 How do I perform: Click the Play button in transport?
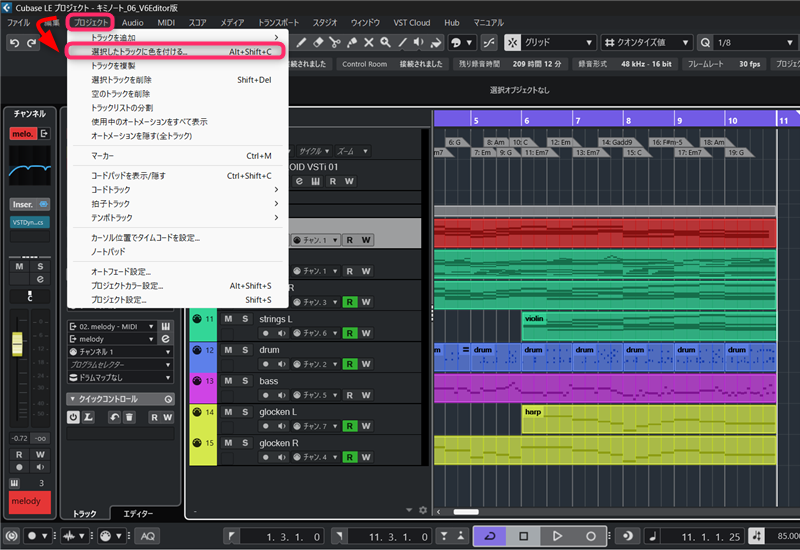coord(557,536)
